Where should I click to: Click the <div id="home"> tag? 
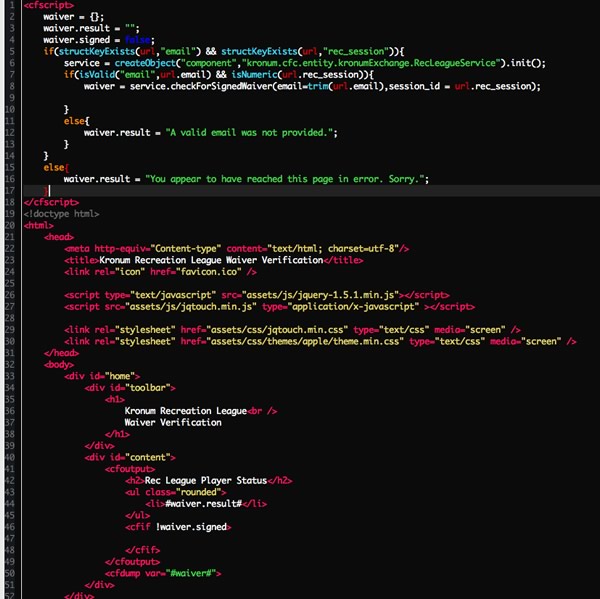click(x=102, y=376)
